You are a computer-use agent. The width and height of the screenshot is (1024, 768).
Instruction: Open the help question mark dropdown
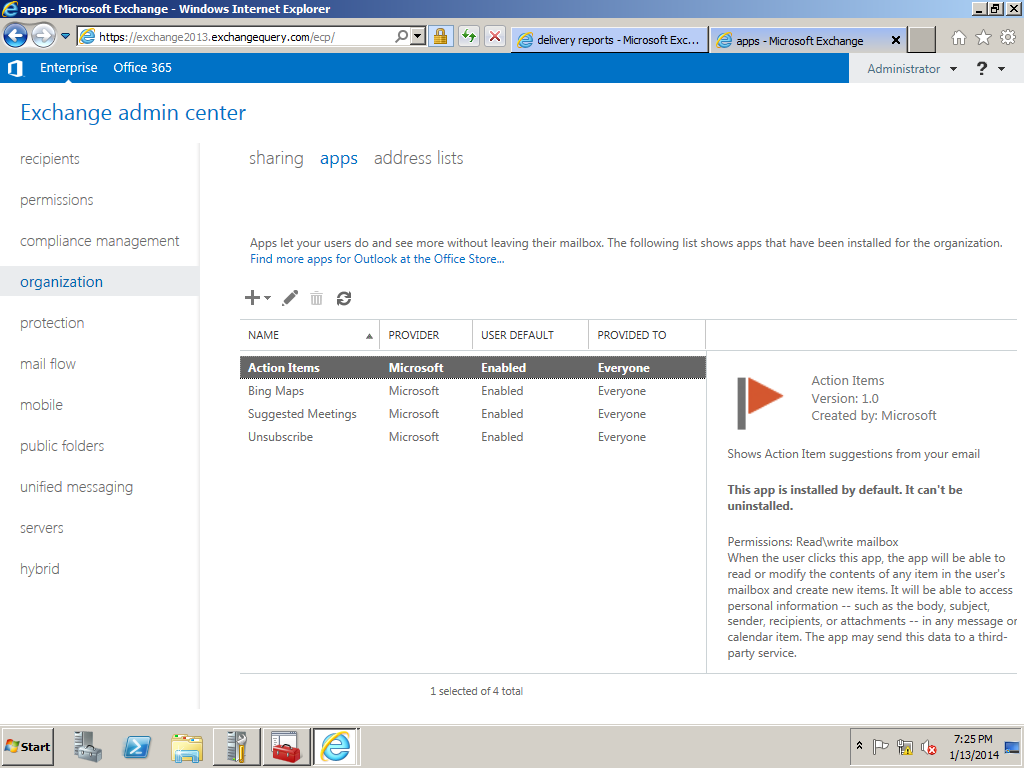989,69
